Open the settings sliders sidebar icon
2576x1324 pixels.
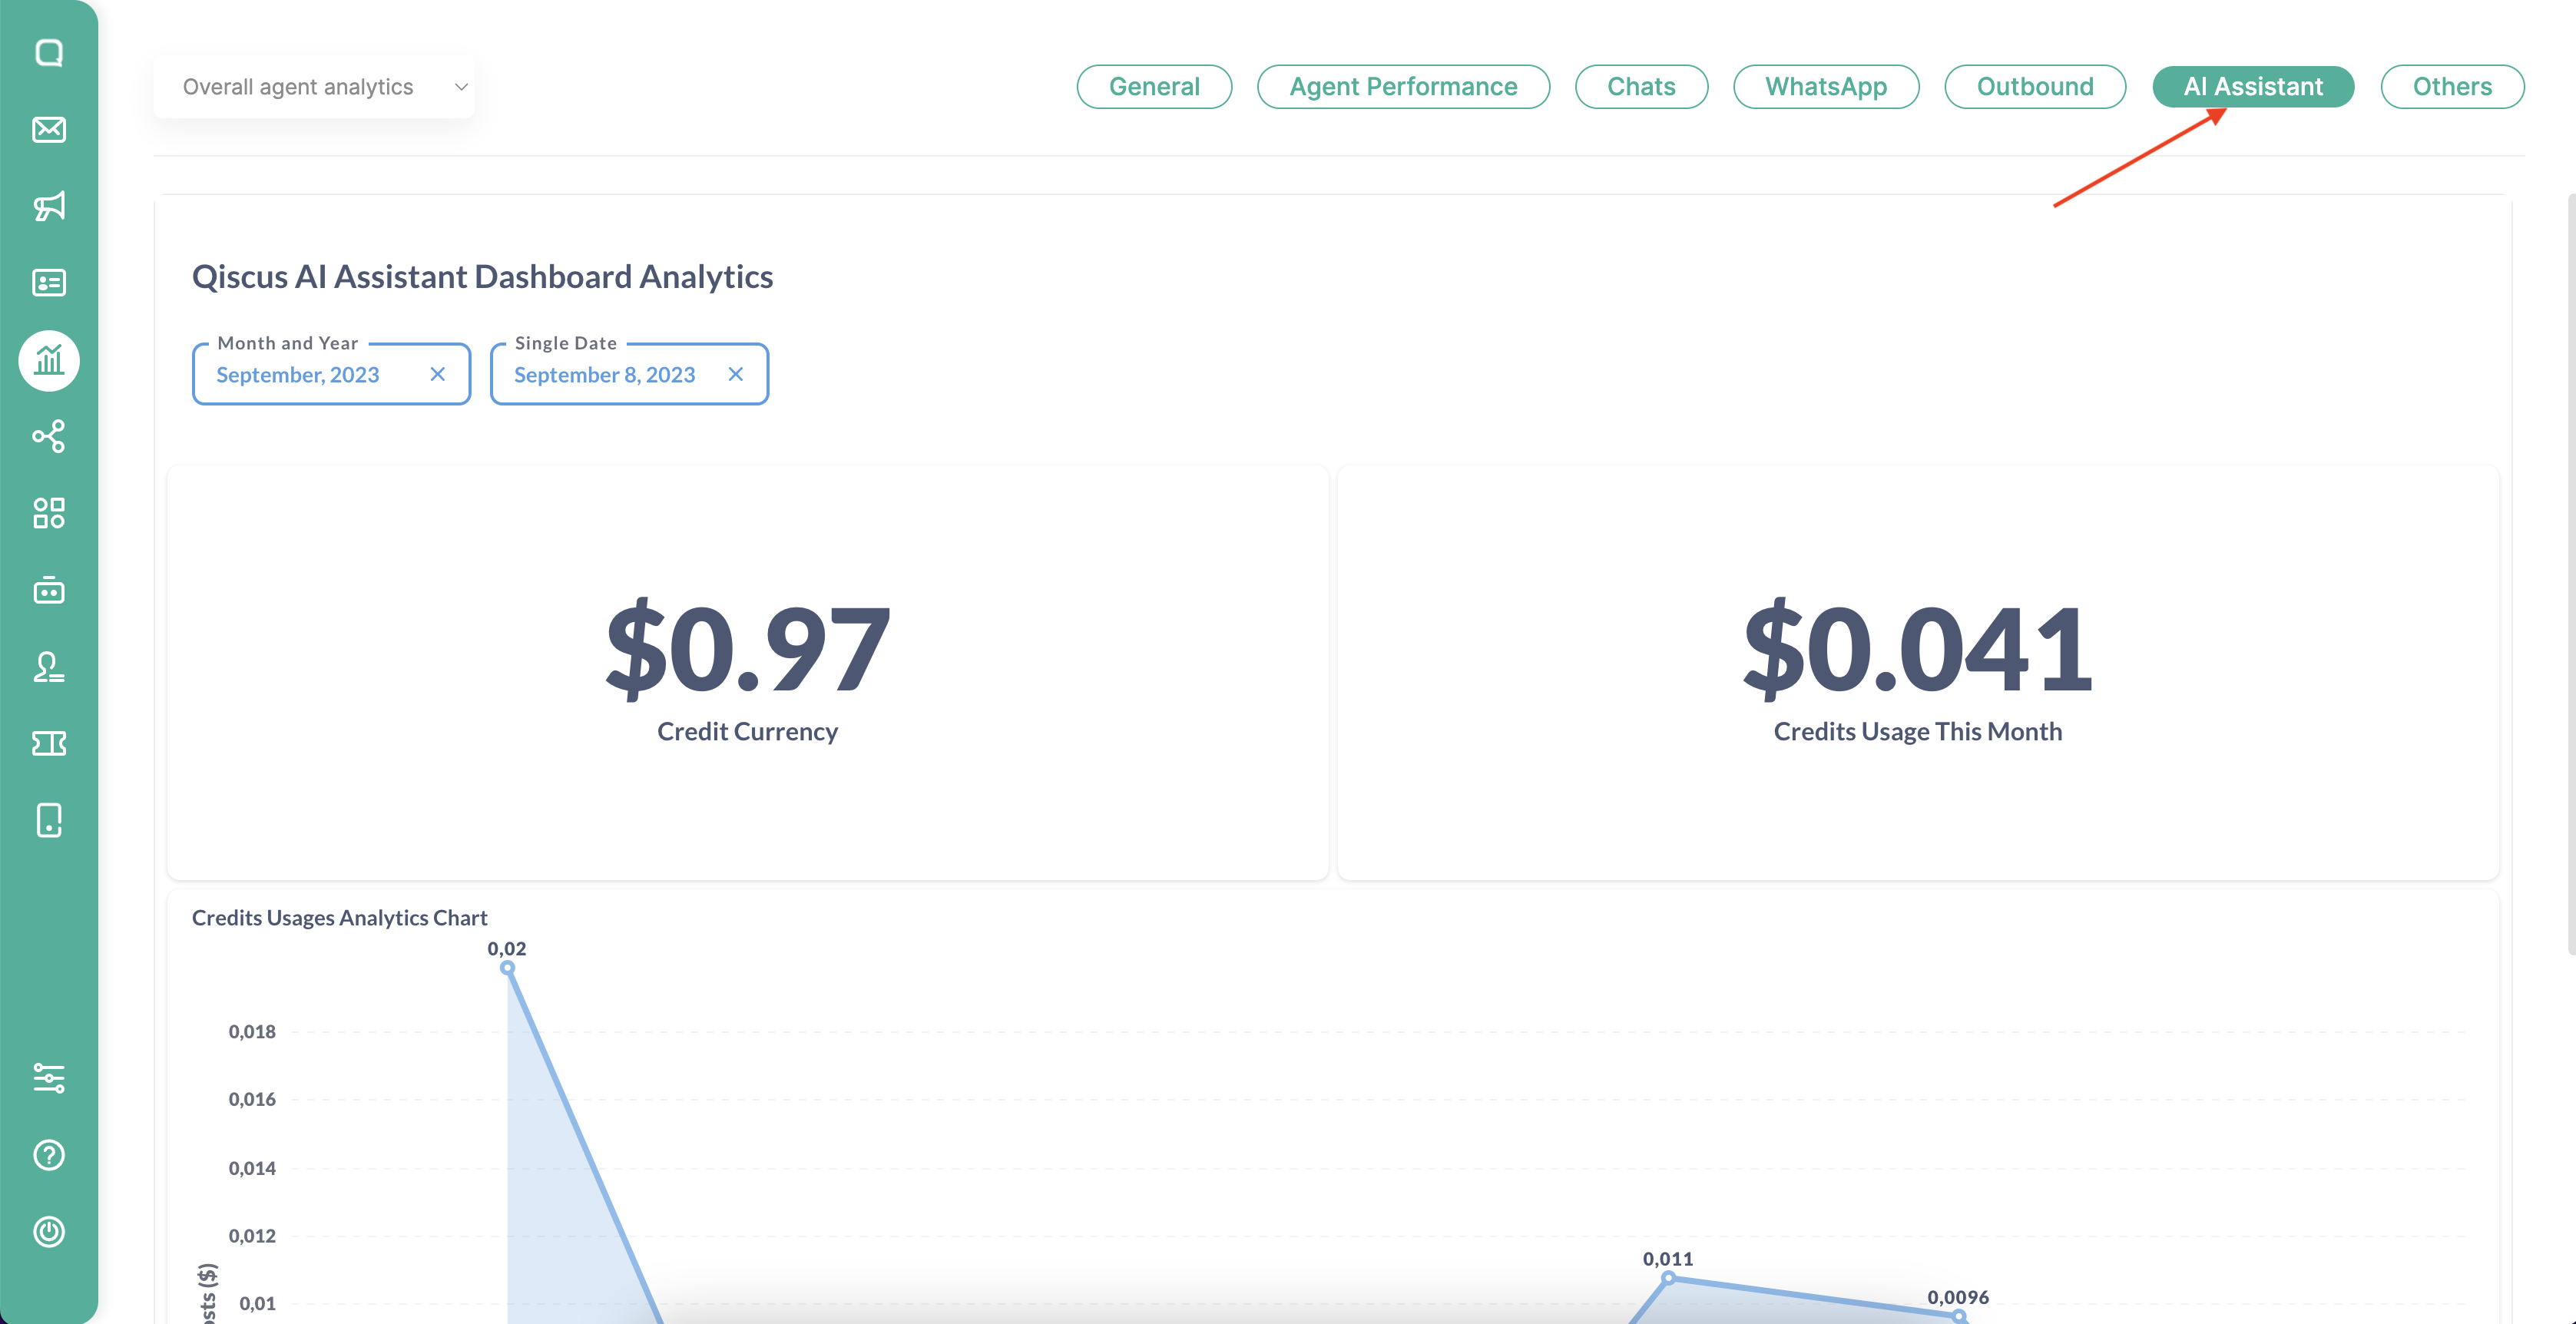pyautogui.click(x=49, y=1078)
